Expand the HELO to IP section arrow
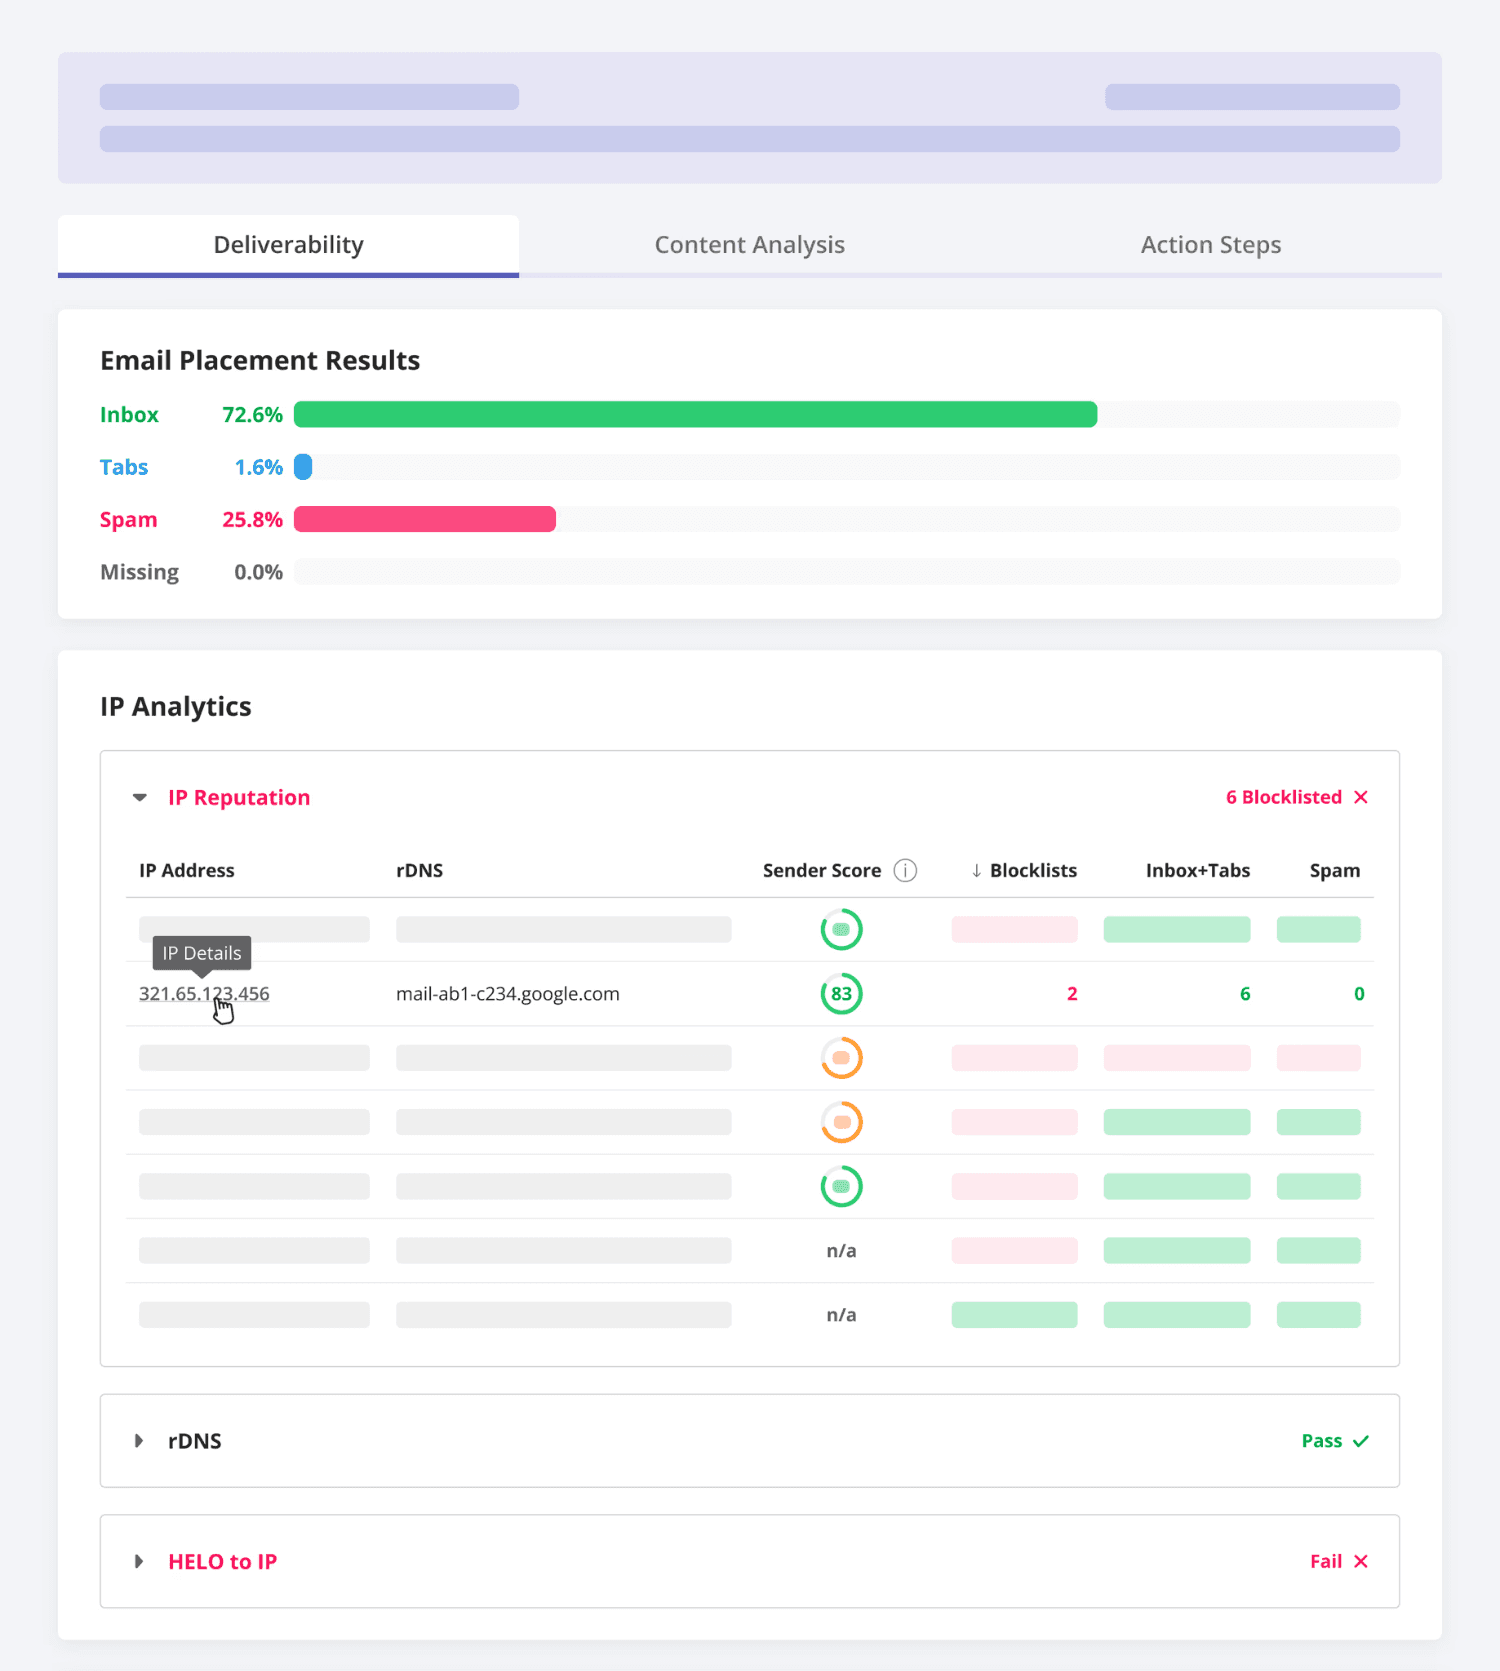This screenshot has width=1500, height=1671. coord(139,1562)
